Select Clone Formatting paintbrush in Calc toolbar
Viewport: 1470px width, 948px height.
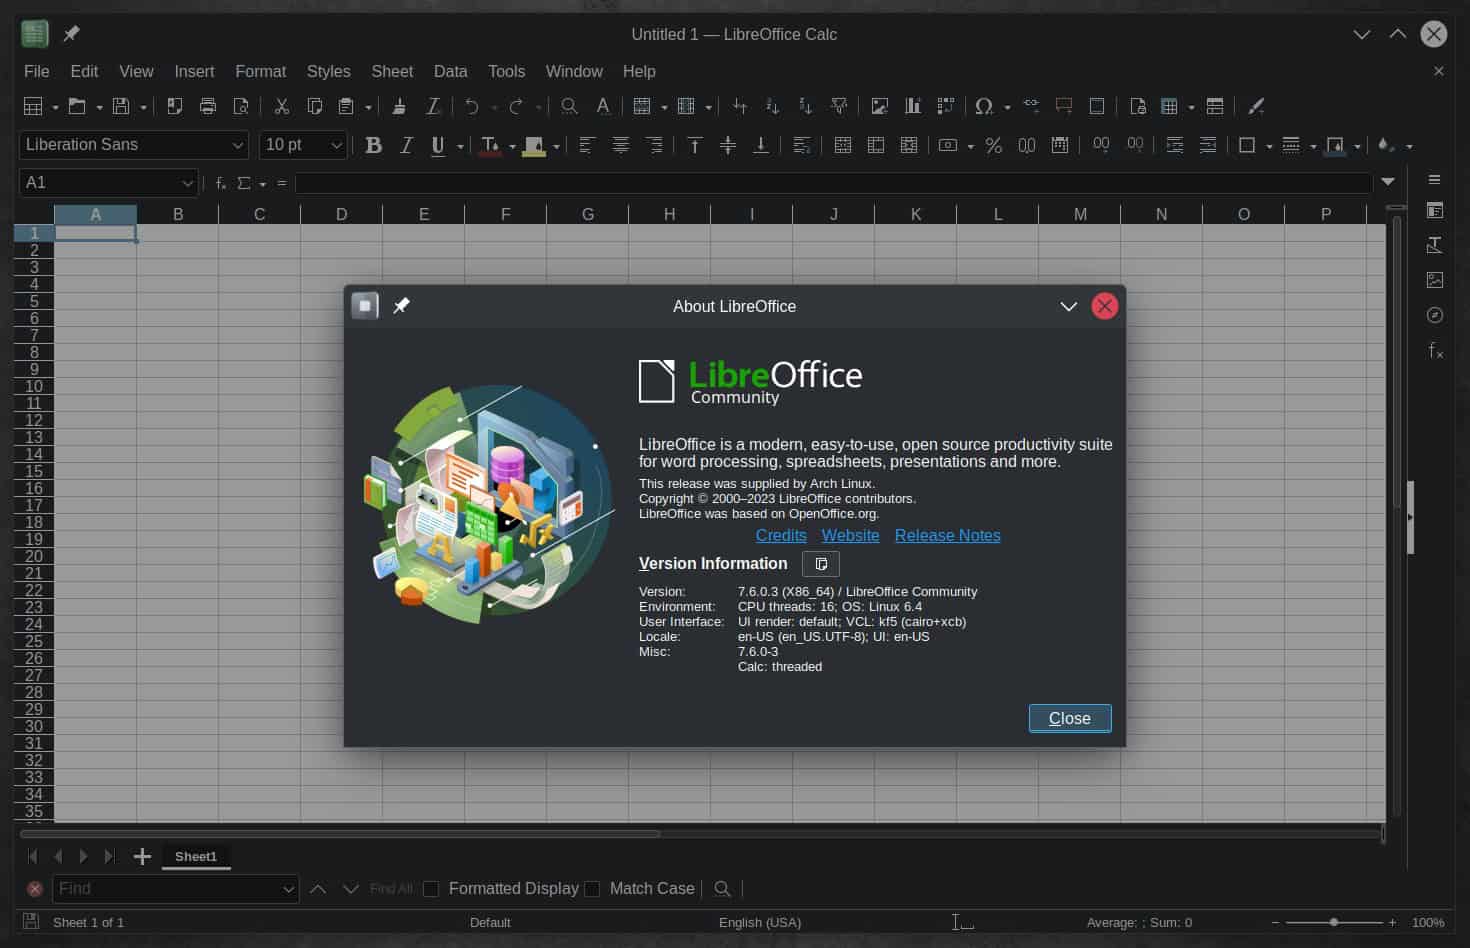click(399, 106)
